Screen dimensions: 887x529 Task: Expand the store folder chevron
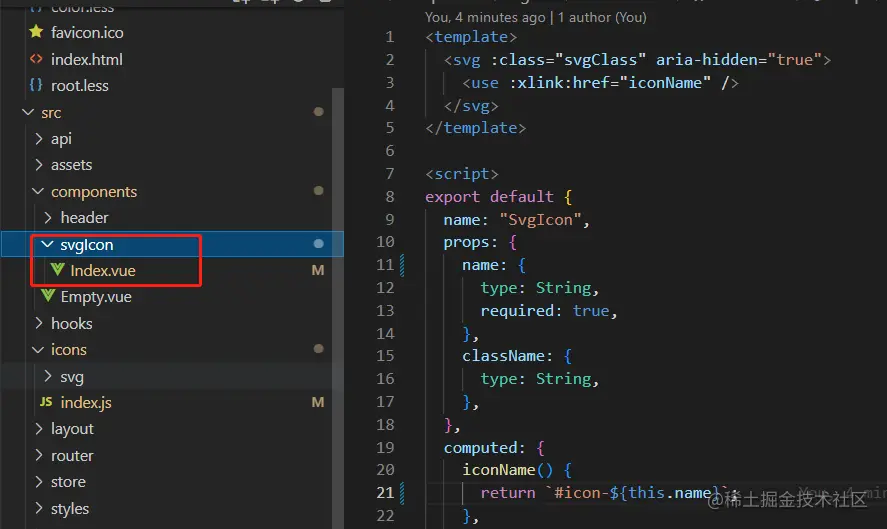[x=38, y=481]
